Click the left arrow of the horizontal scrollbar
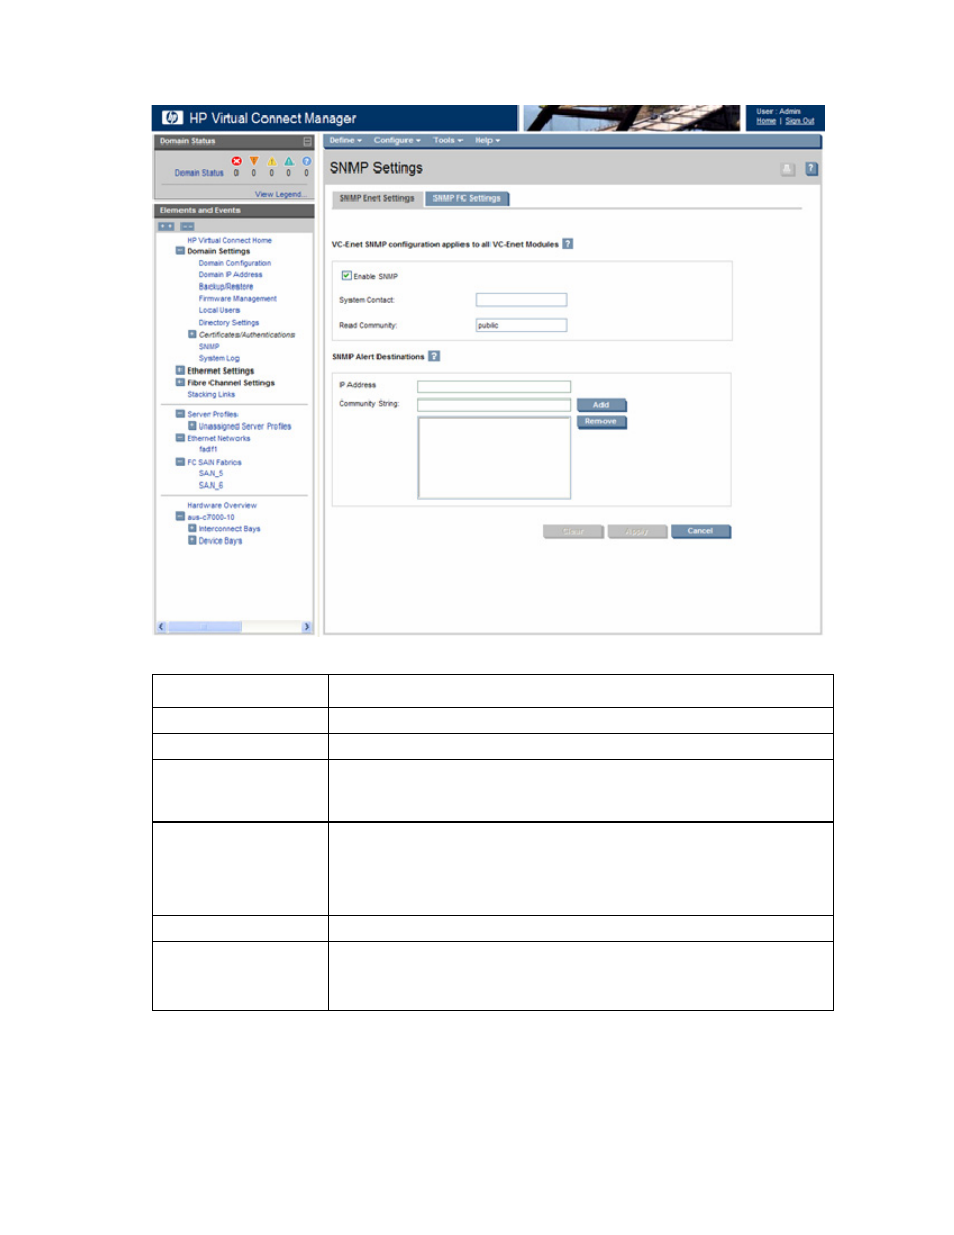 pyautogui.click(x=162, y=627)
